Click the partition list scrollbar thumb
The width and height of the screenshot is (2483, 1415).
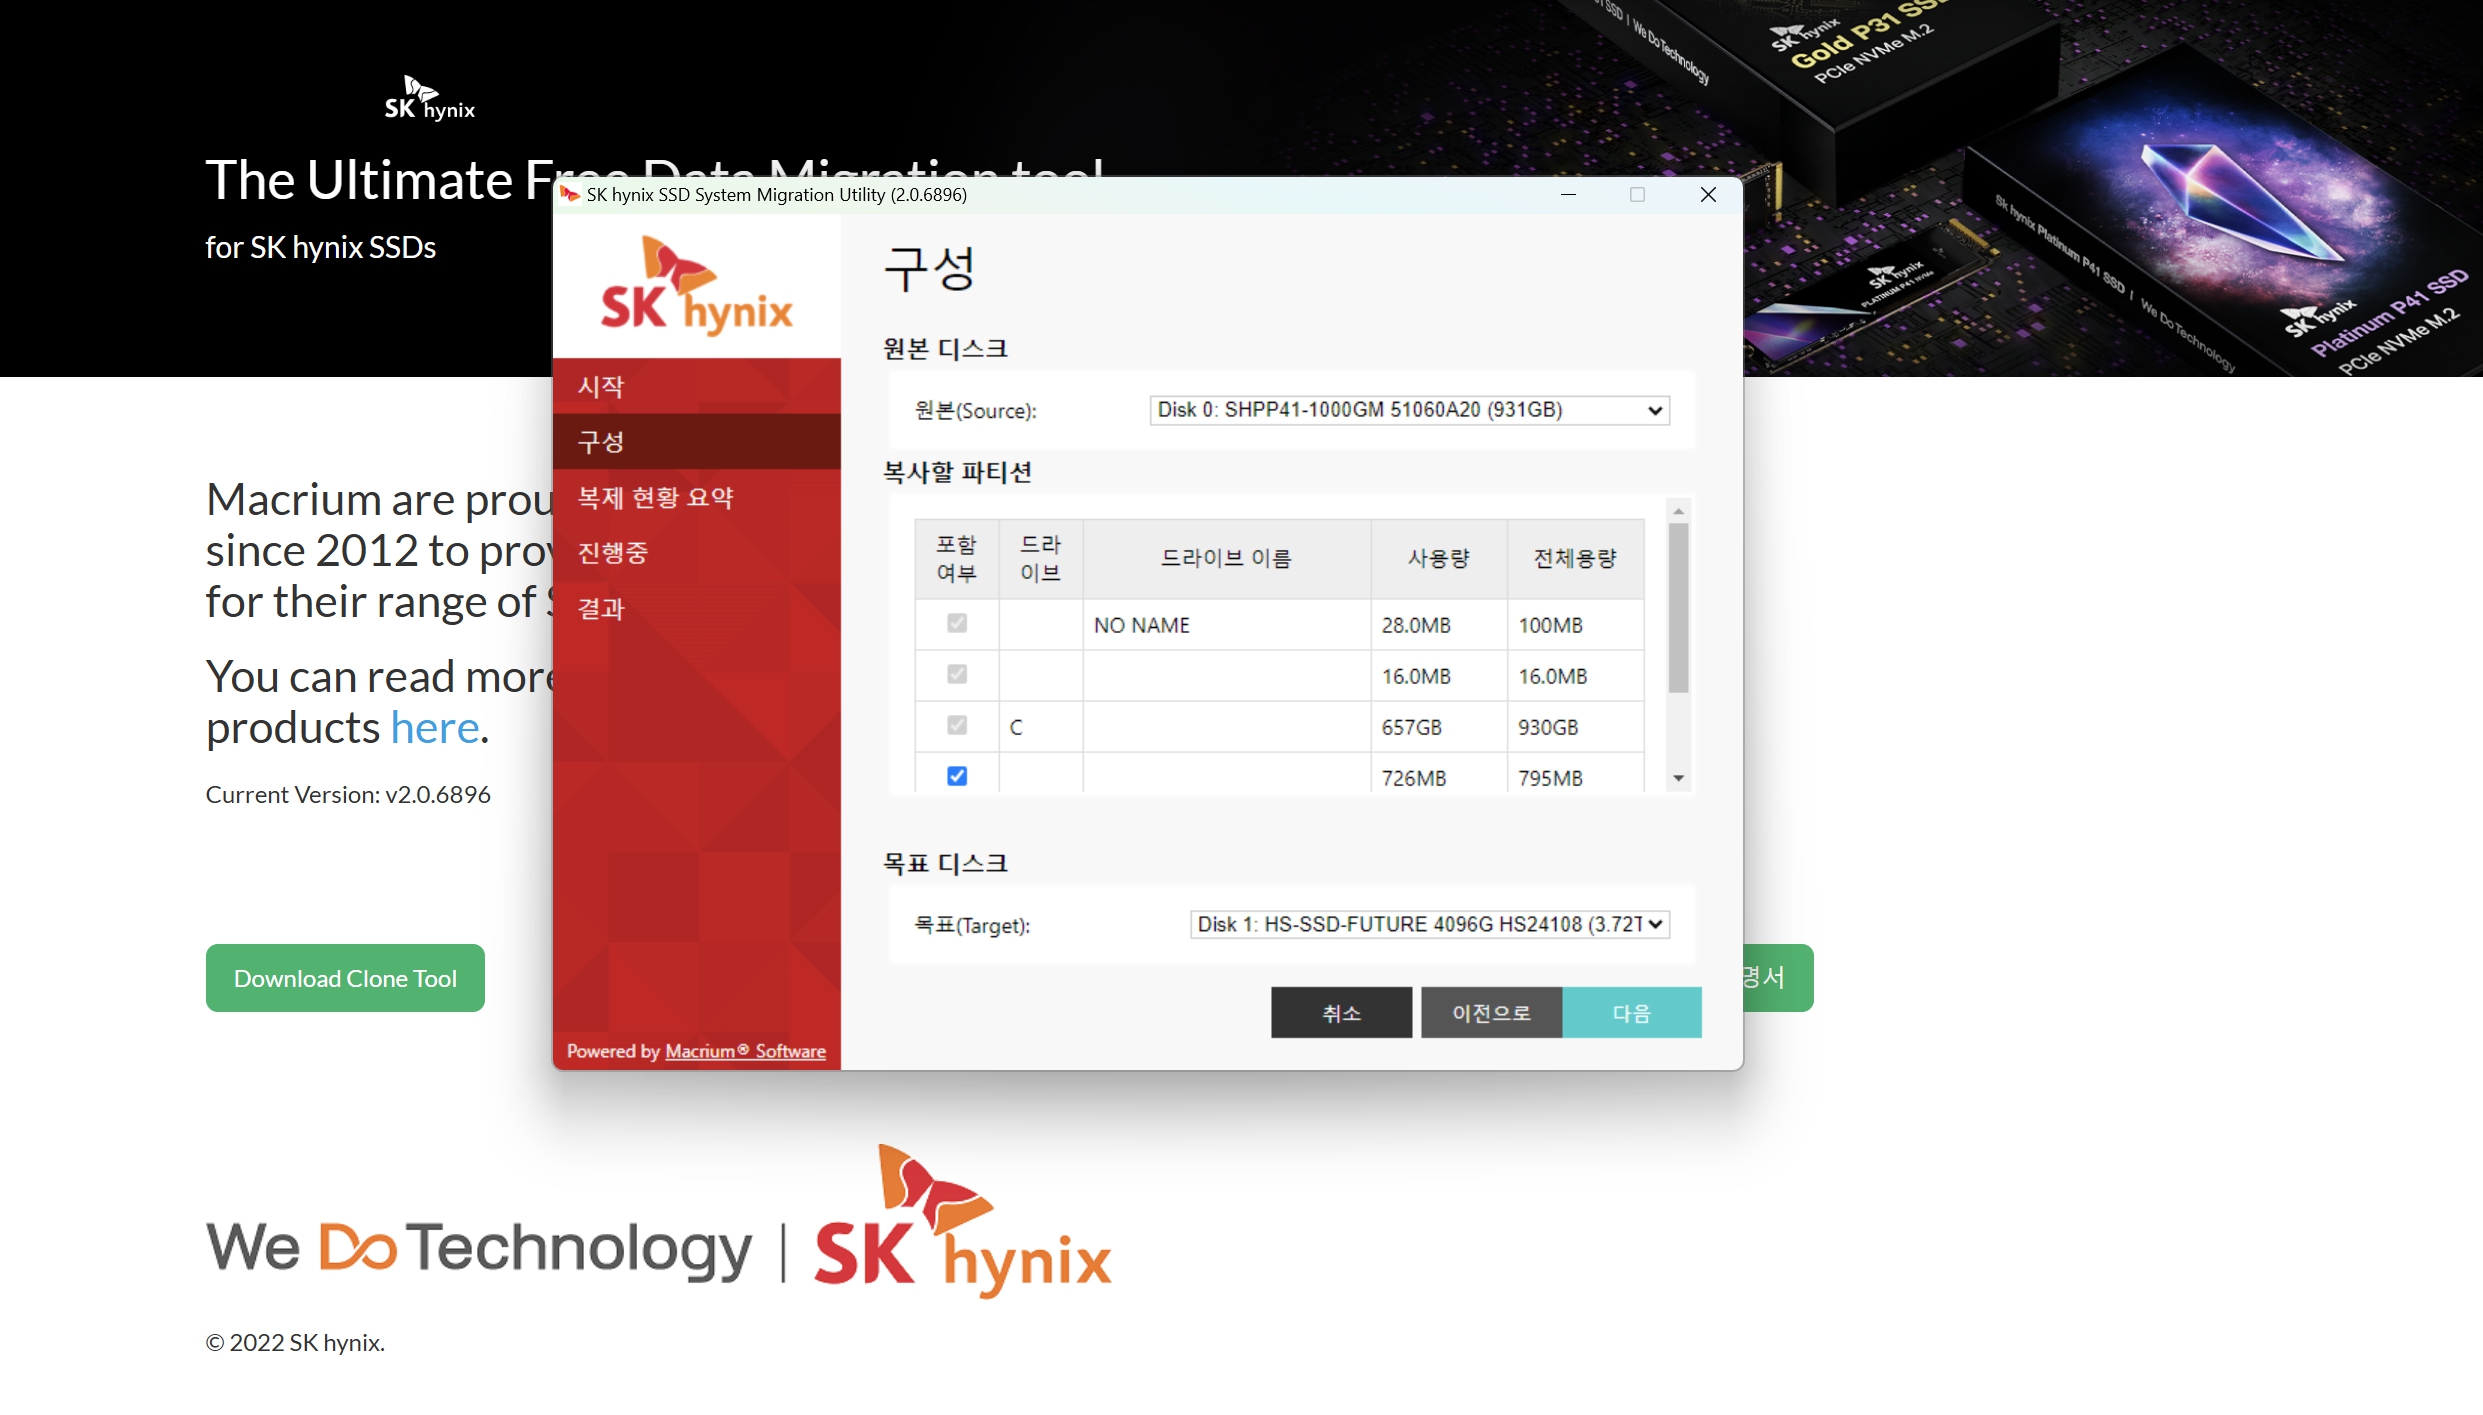coord(1679,607)
